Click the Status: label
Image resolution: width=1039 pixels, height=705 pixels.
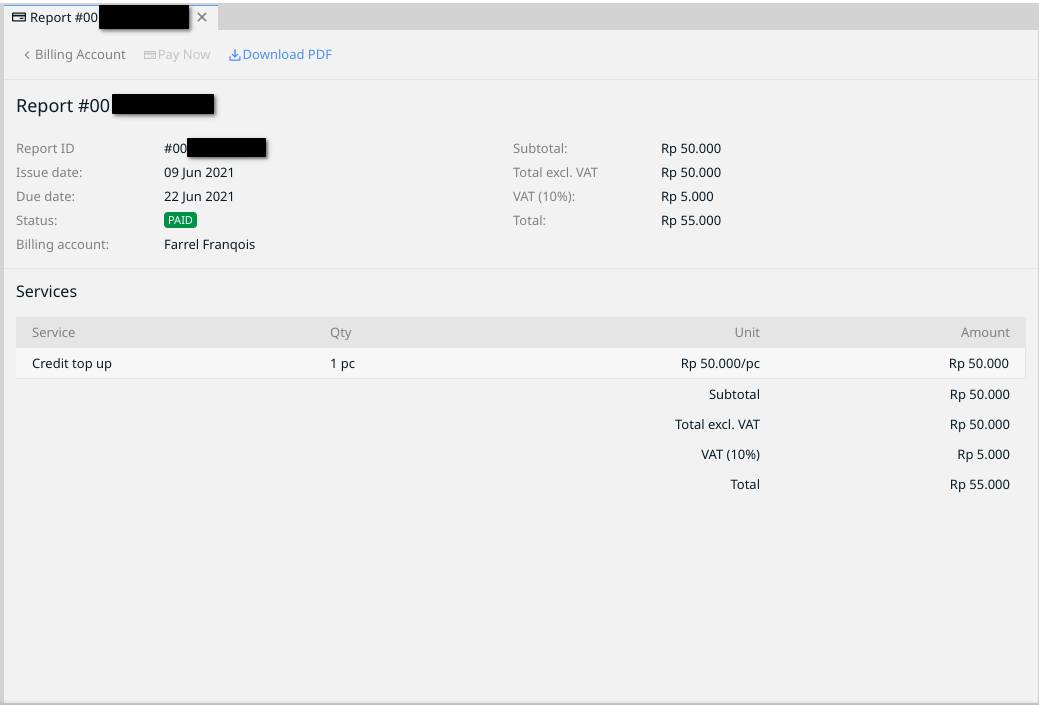36,220
